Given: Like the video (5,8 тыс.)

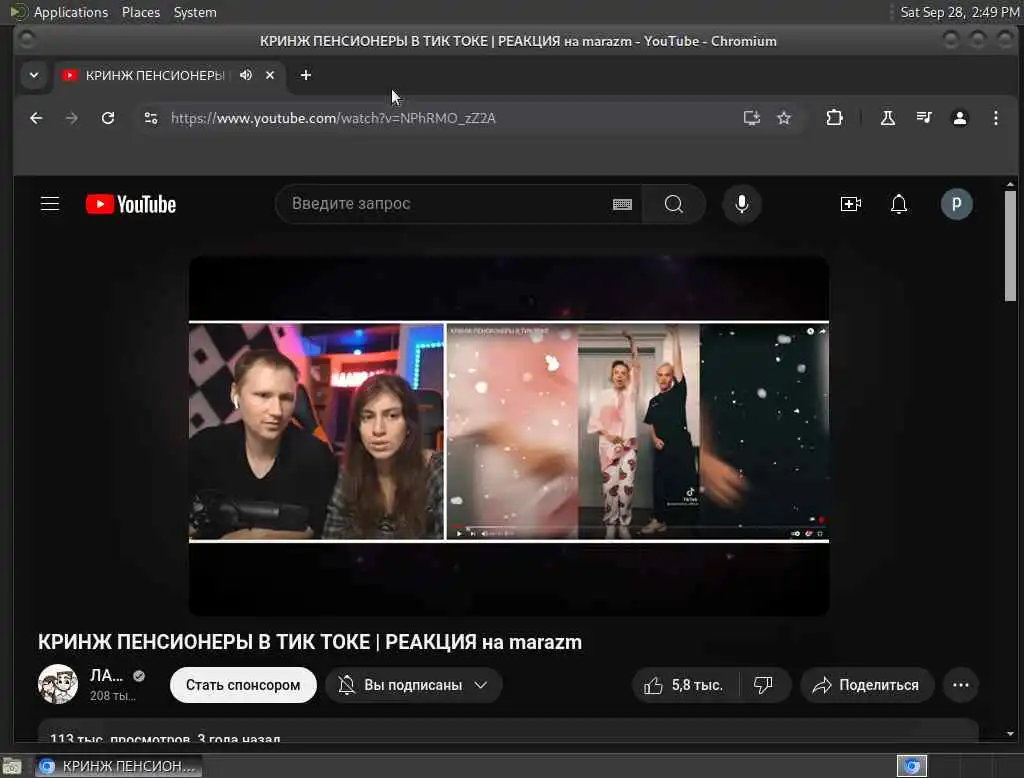Looking at the screenshot, I should click(684, 685).
